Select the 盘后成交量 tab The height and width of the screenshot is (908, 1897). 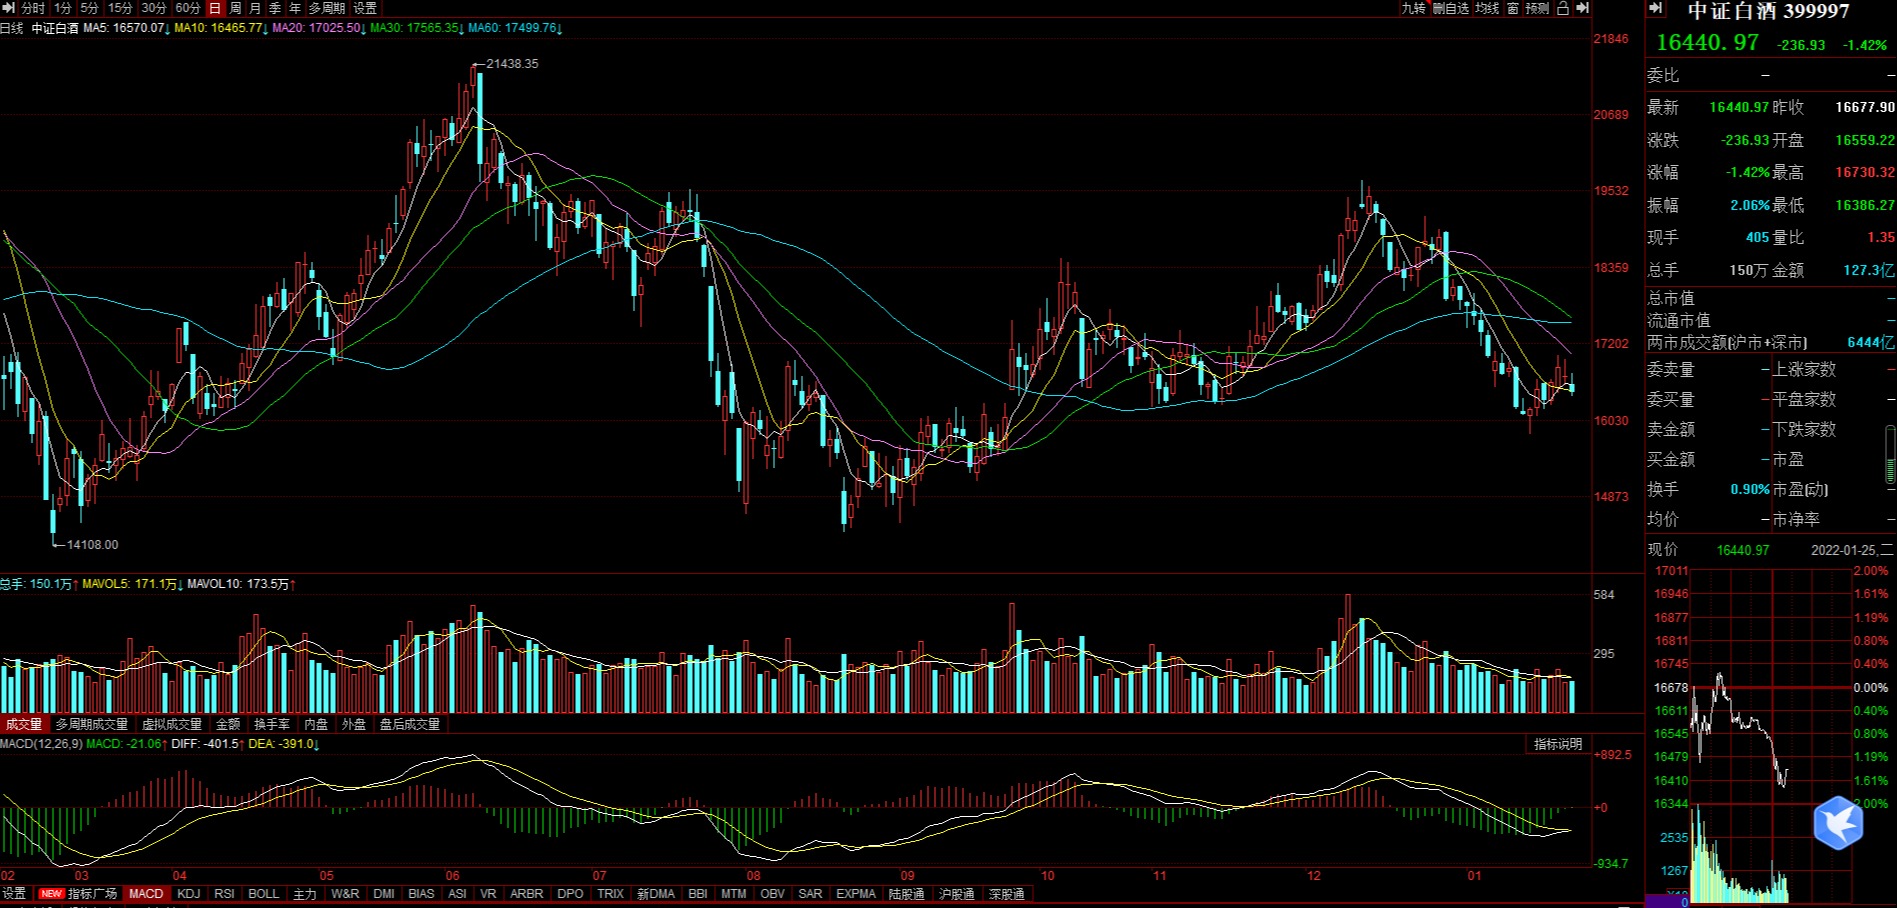409,724
